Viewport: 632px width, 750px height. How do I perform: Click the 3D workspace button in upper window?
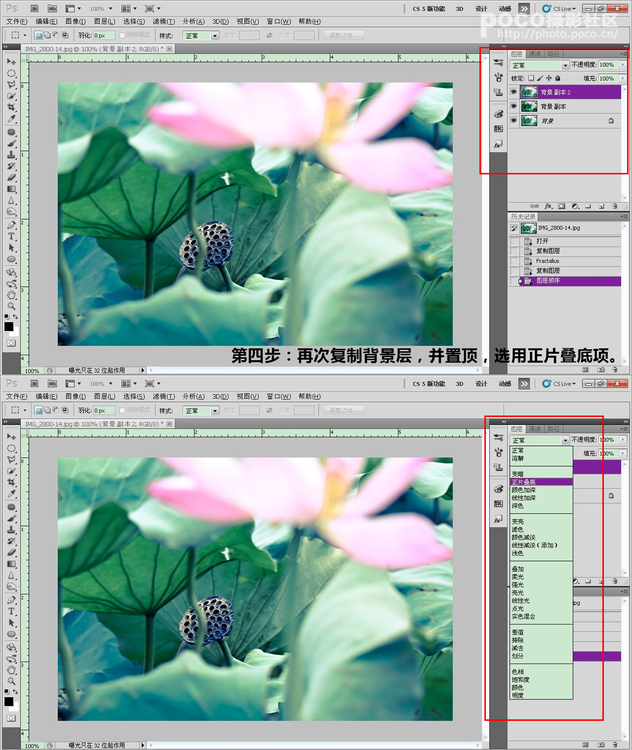tap(459, 9)
